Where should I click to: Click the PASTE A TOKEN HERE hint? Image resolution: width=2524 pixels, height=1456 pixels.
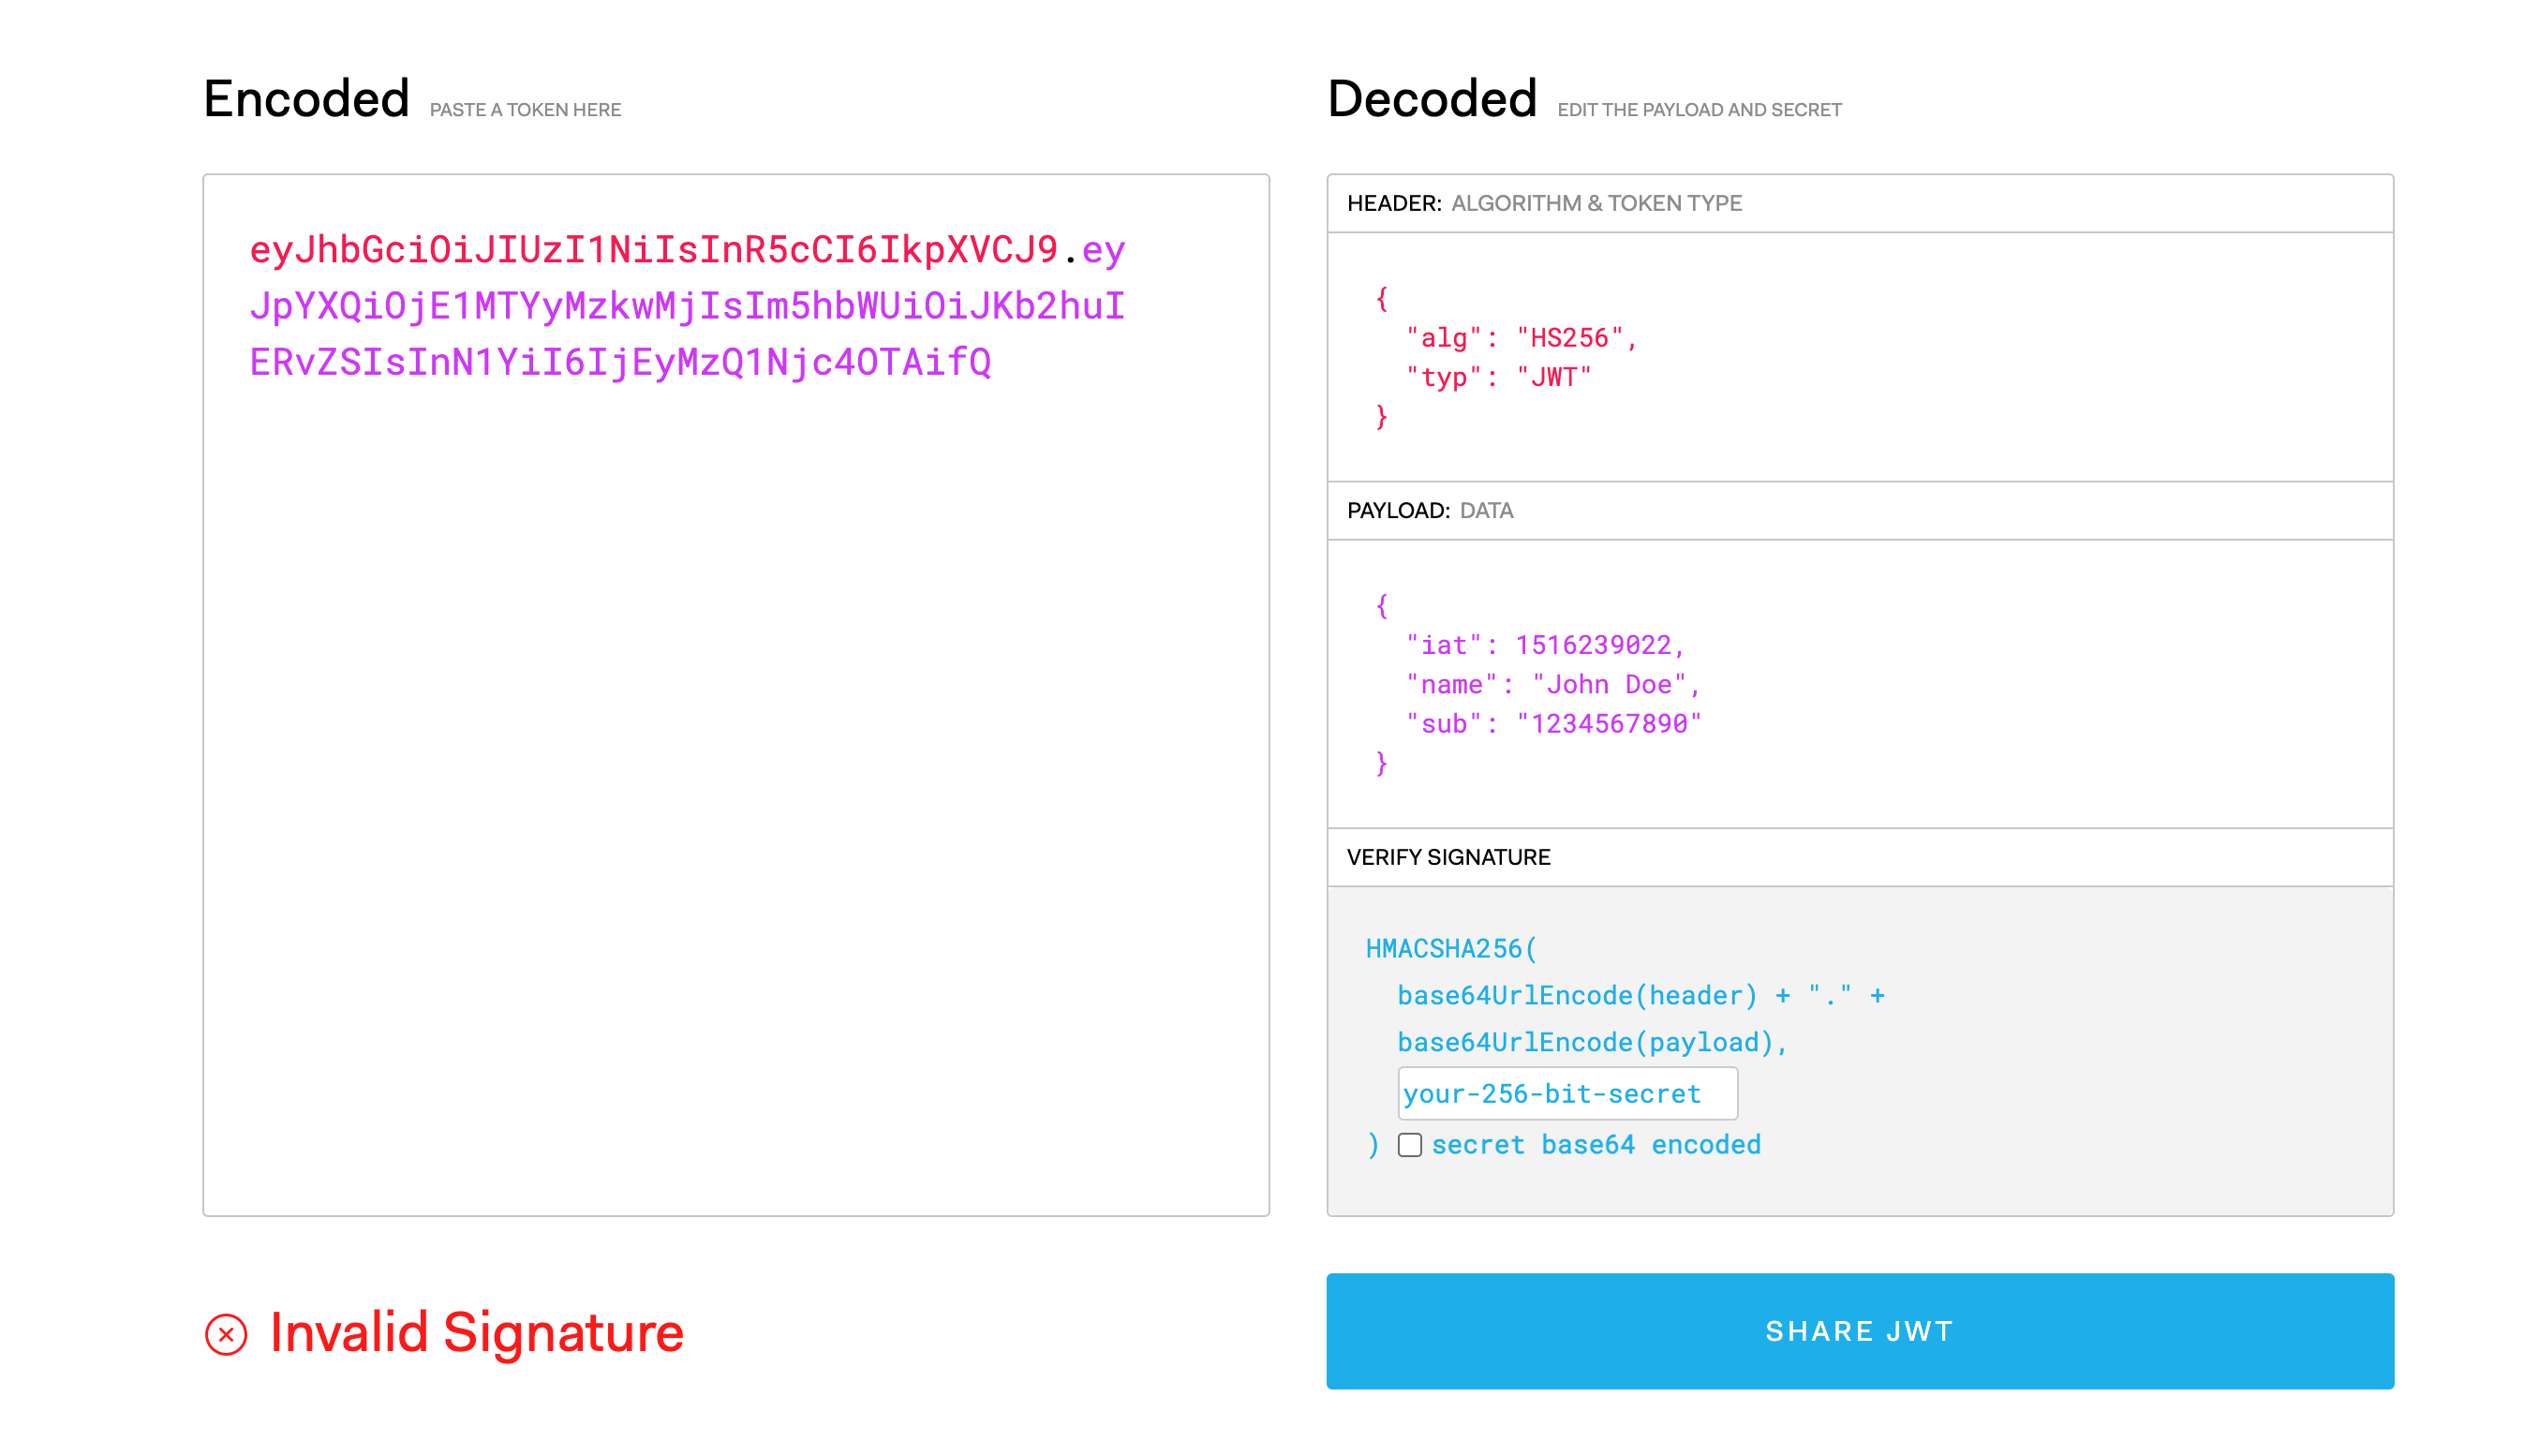(x=525, y=110)
